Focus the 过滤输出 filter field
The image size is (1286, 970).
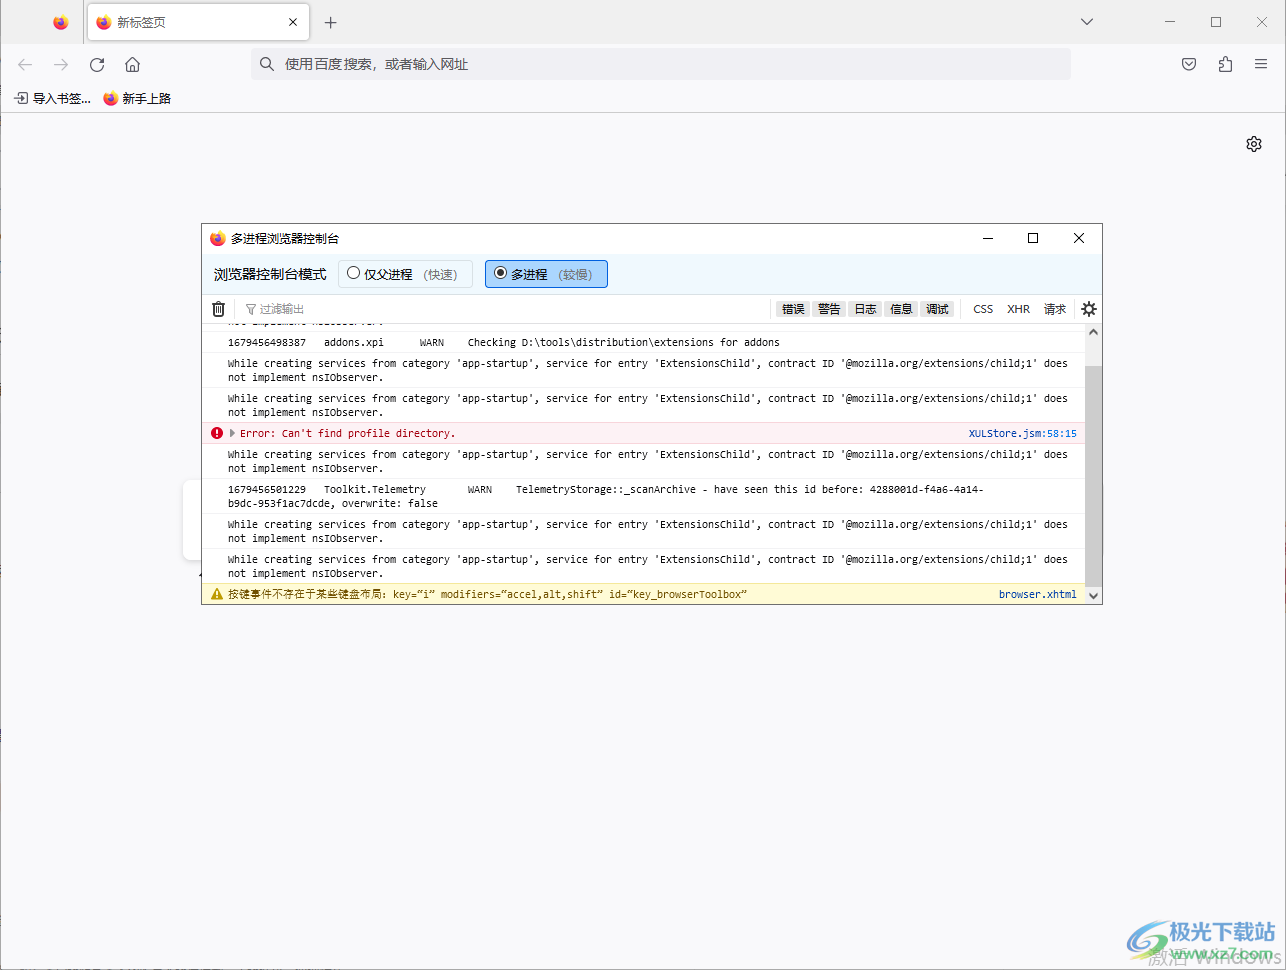tap(505, 309)
